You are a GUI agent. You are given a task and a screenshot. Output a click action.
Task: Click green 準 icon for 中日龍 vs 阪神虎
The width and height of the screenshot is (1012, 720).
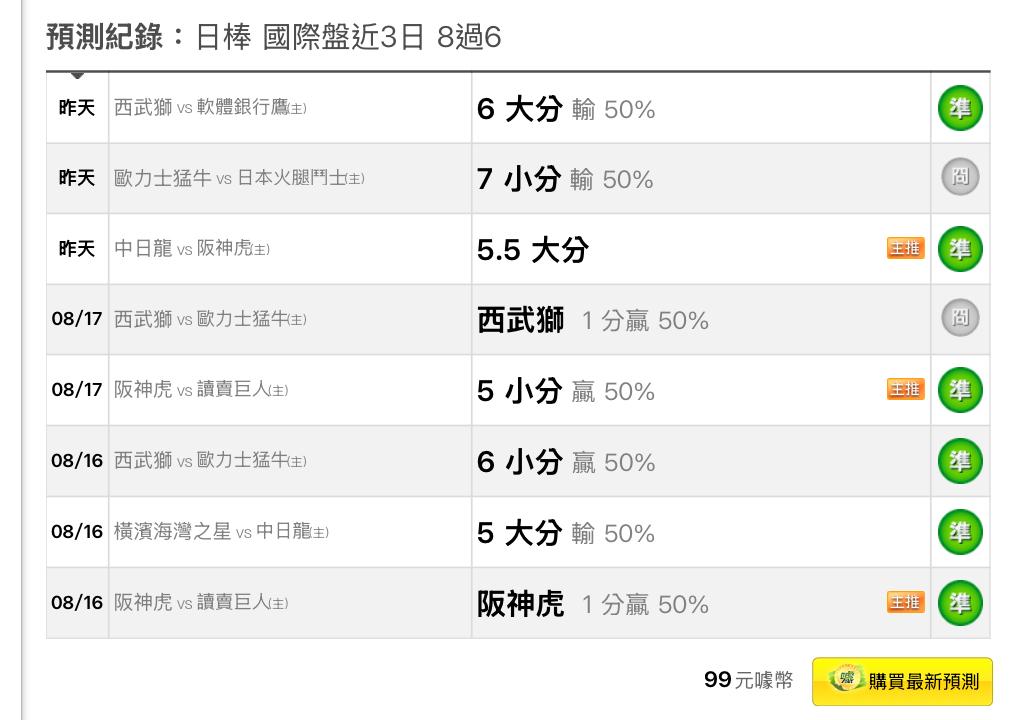(960, 249)
